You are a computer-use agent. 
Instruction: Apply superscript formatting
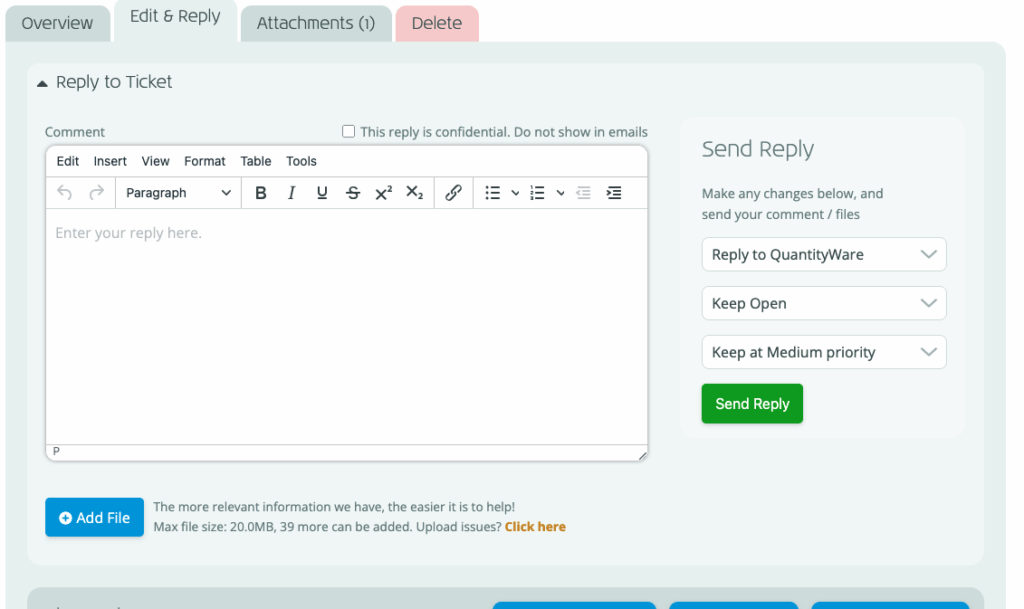pyautogui.click(x=383, y=193)
